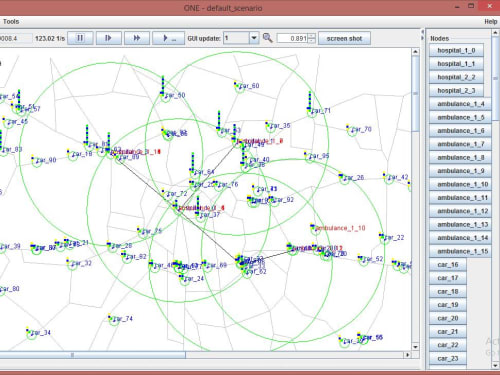This screenshot has width=500, height=375.
Task: Choose the ambulance_1_10 node button
Action: (460, 184)
